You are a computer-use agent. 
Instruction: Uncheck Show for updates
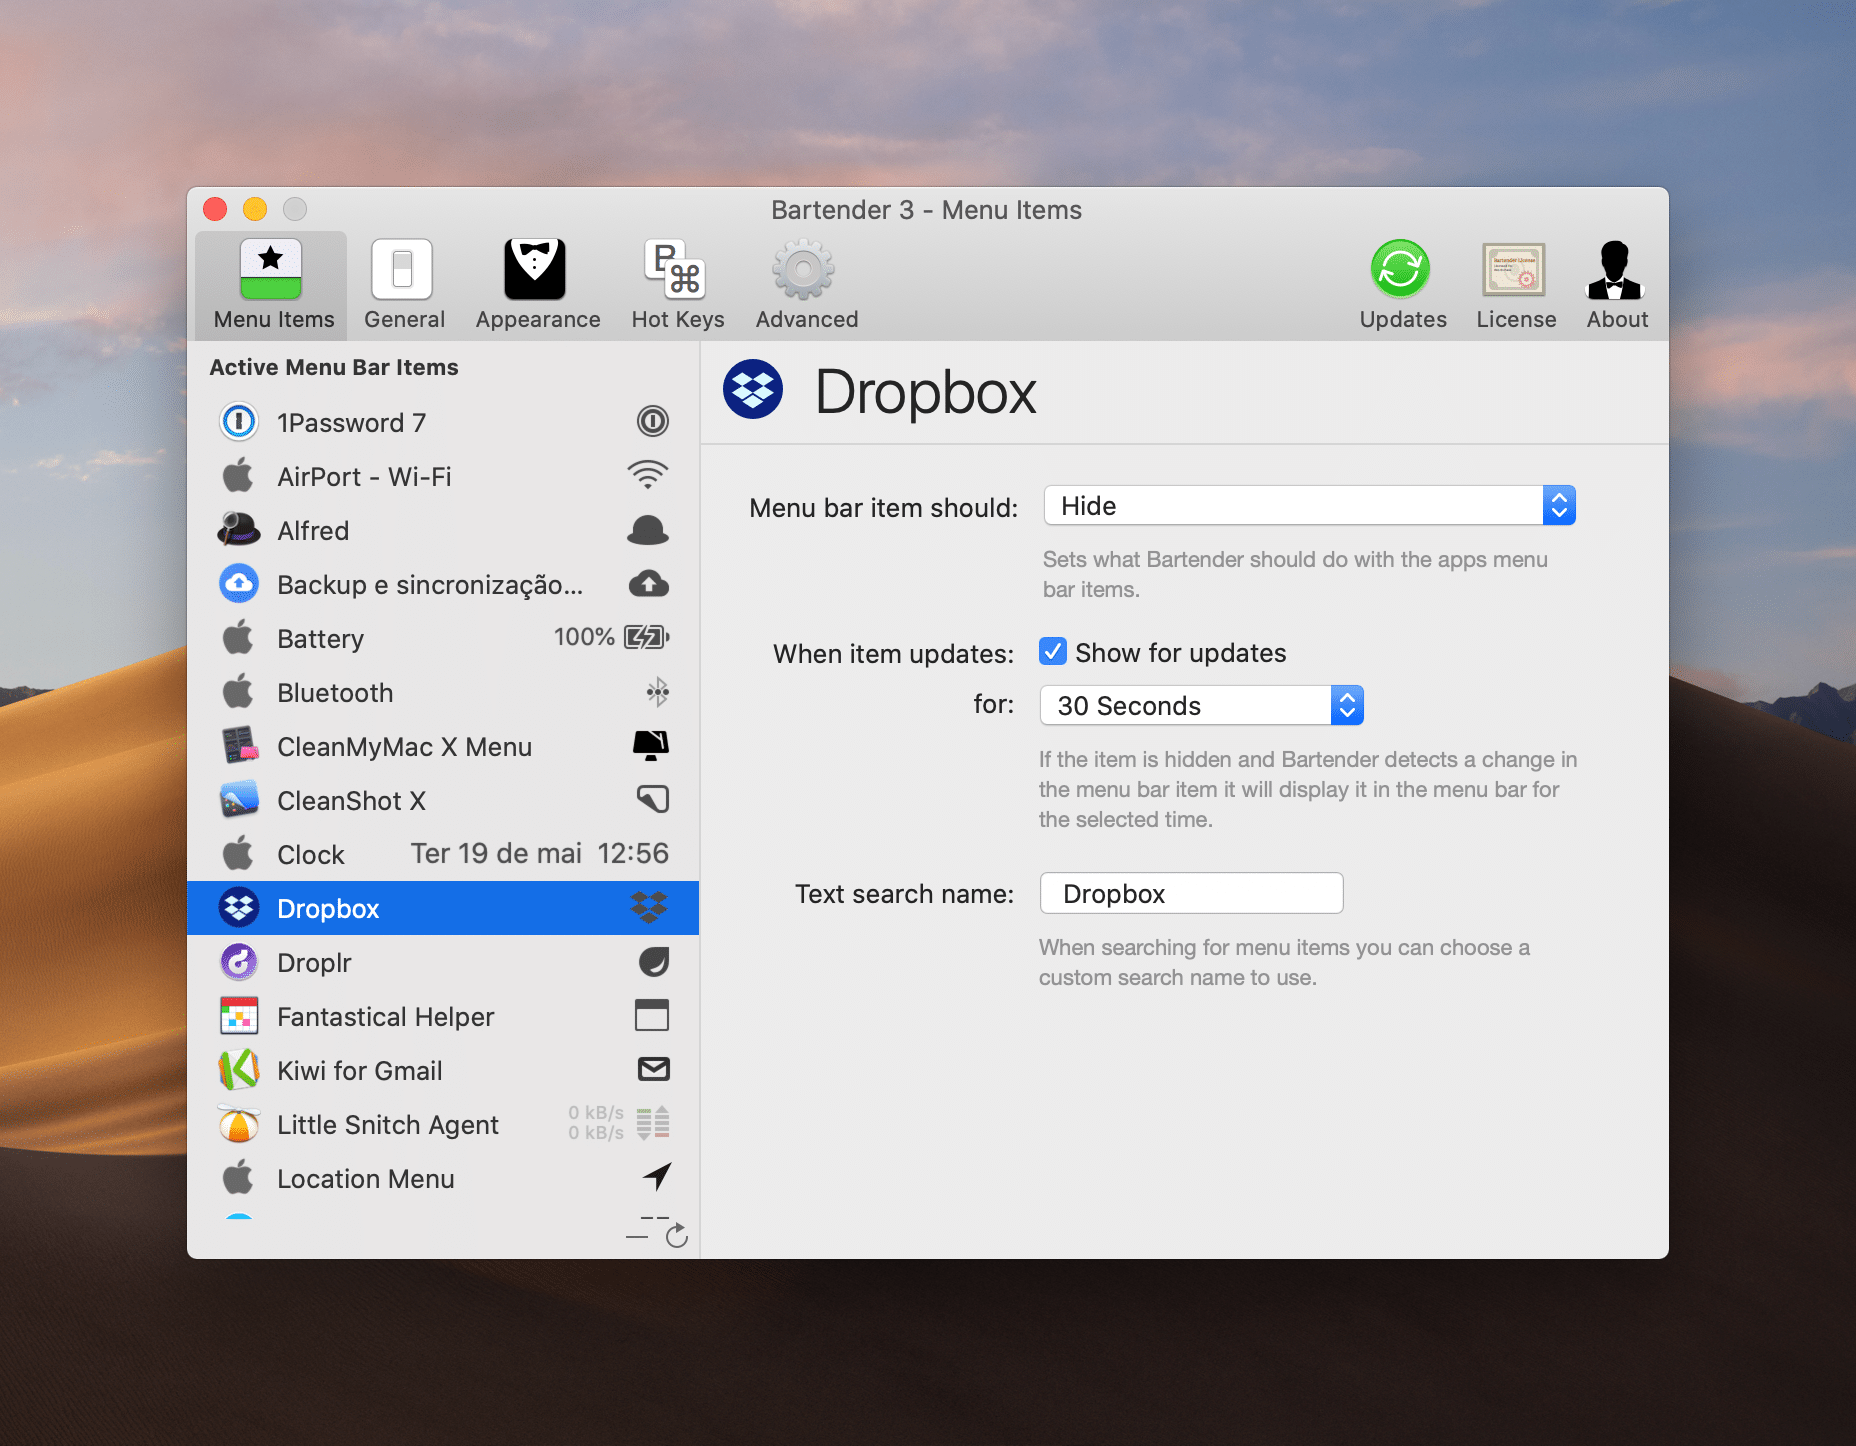(1052, 652)
